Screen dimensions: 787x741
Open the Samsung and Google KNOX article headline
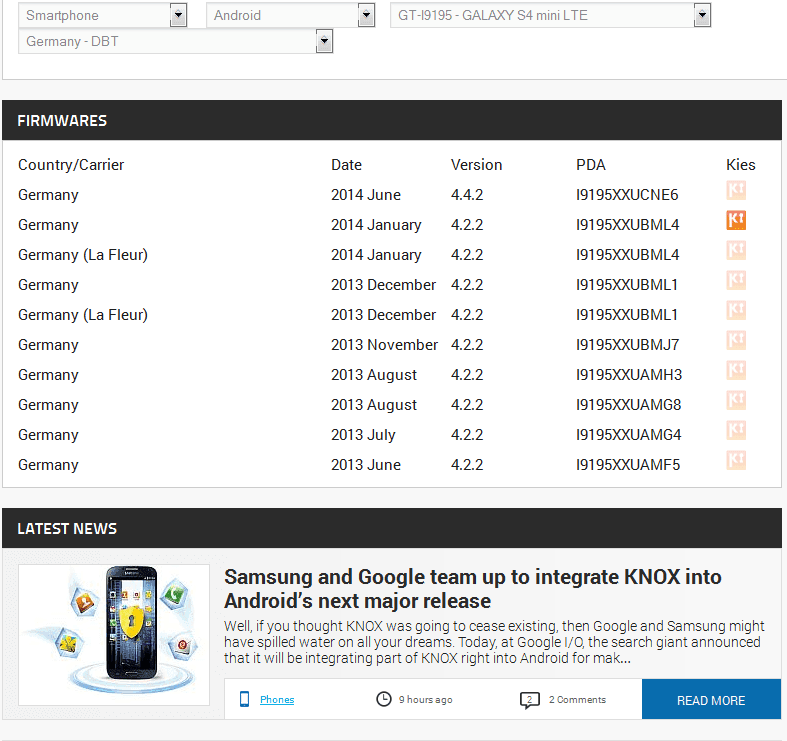pos(472,589)
